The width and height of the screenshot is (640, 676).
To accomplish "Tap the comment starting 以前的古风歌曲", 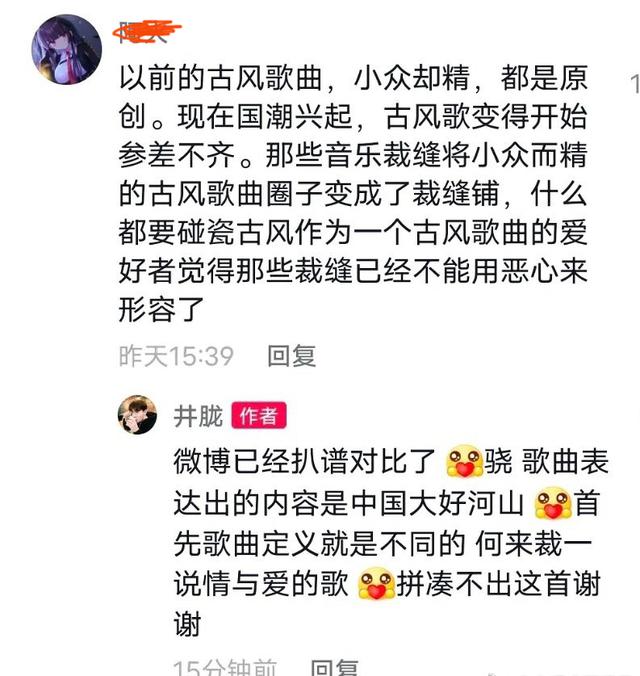I will coord(353,194).
